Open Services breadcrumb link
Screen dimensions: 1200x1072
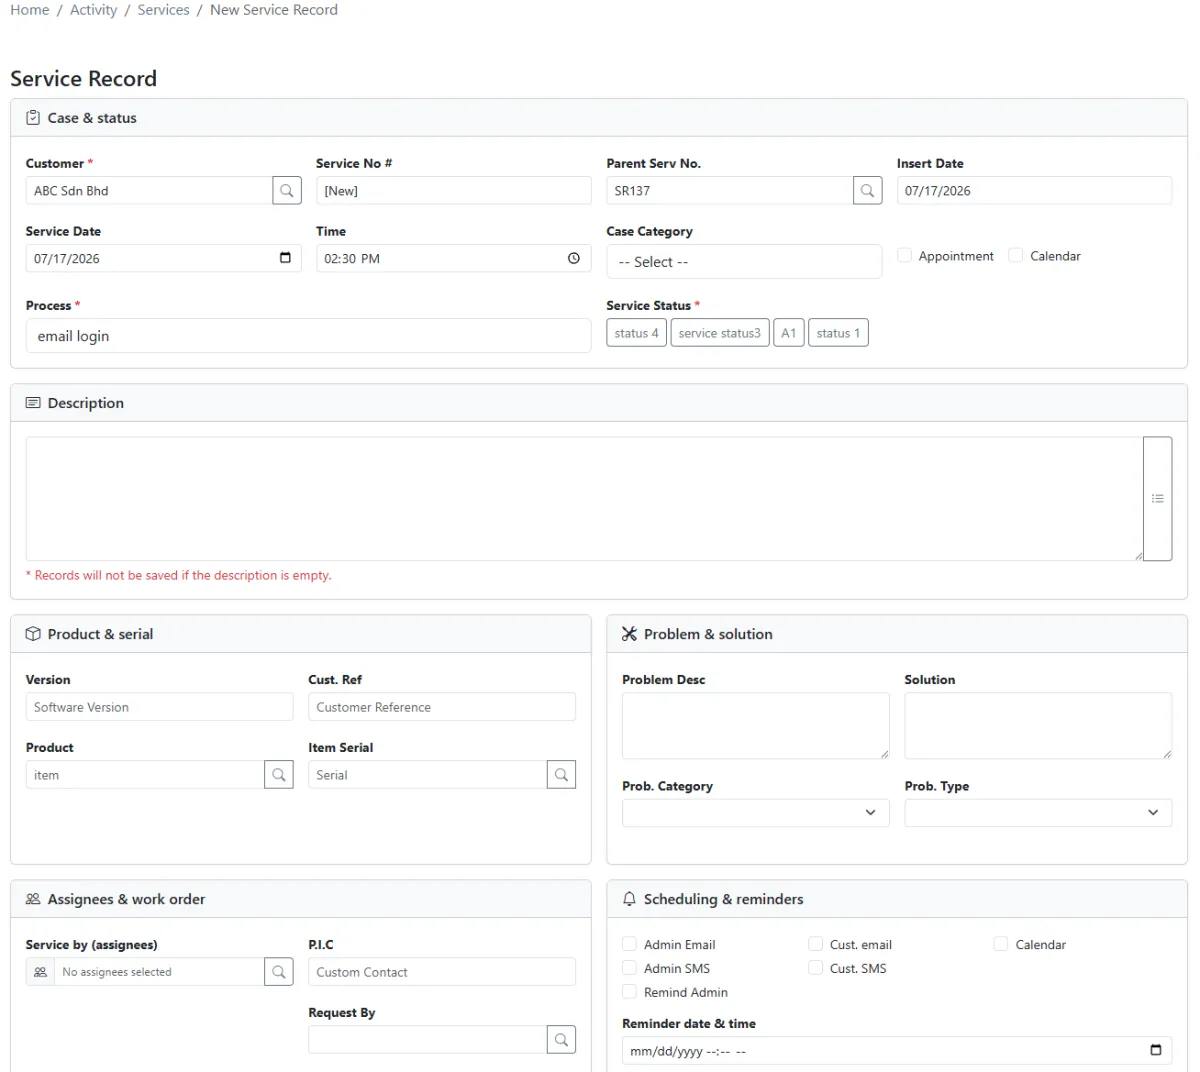[163, 10]
